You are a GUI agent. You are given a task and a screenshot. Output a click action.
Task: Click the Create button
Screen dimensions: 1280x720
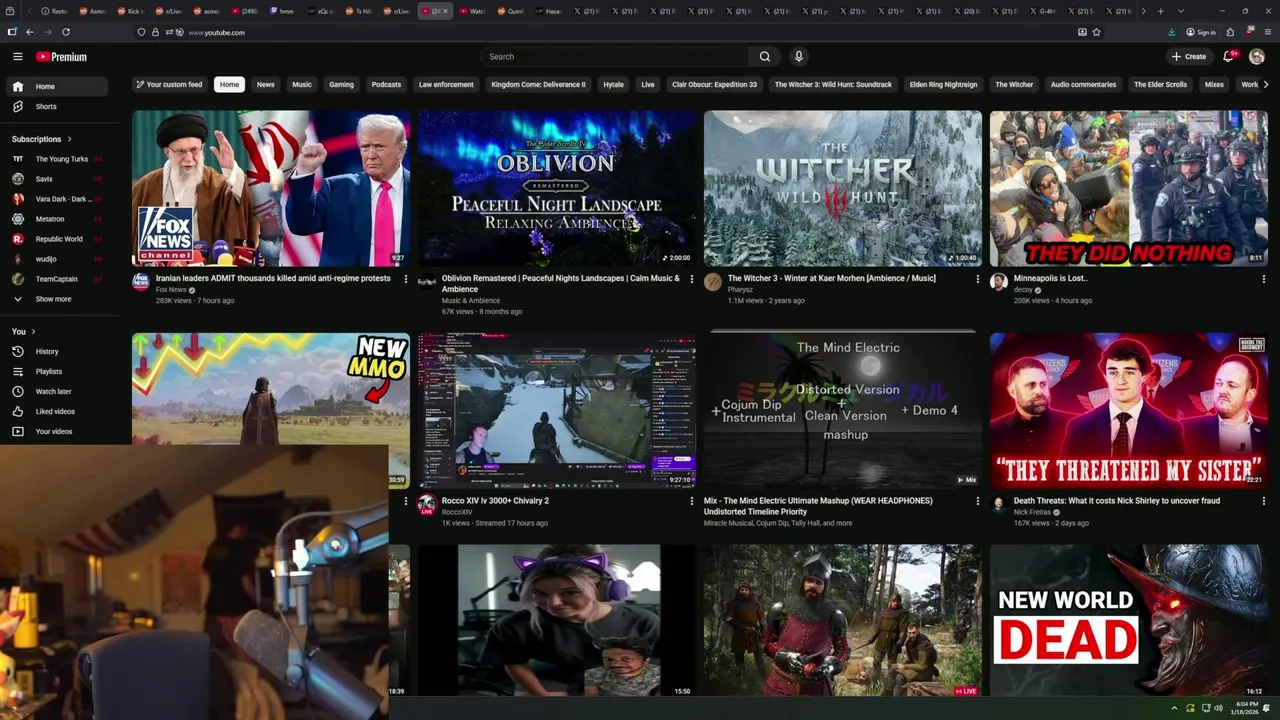tap(1189, 57)
